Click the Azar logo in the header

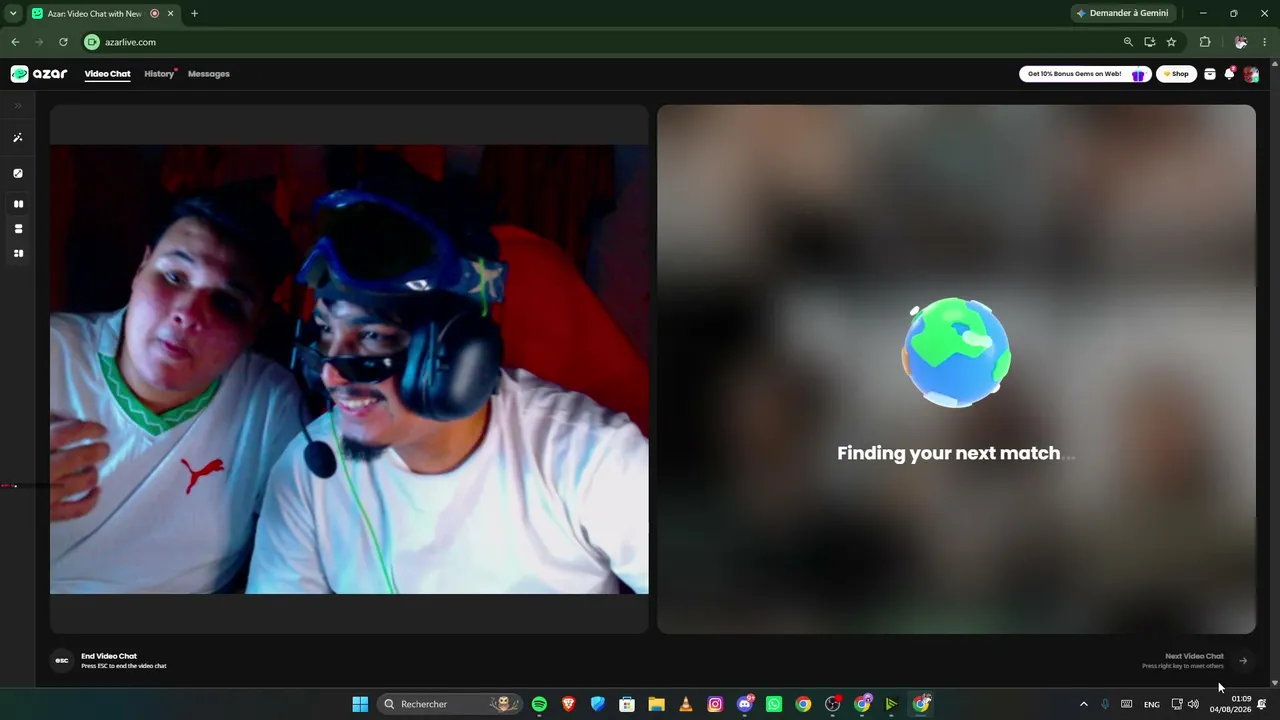[x=39, y=74]
